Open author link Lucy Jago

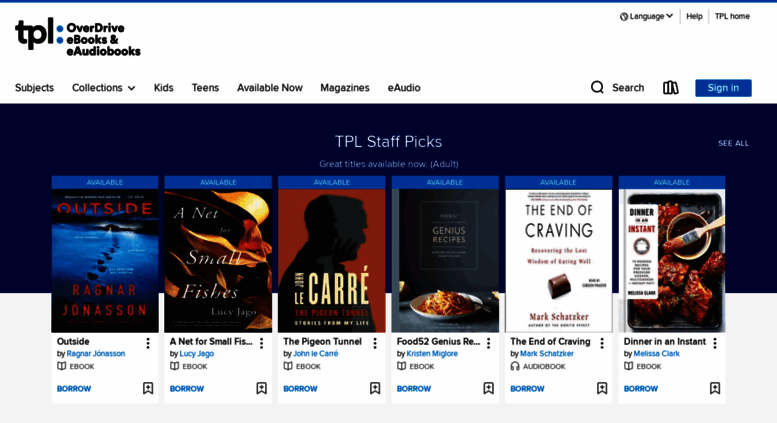[197, 354]
